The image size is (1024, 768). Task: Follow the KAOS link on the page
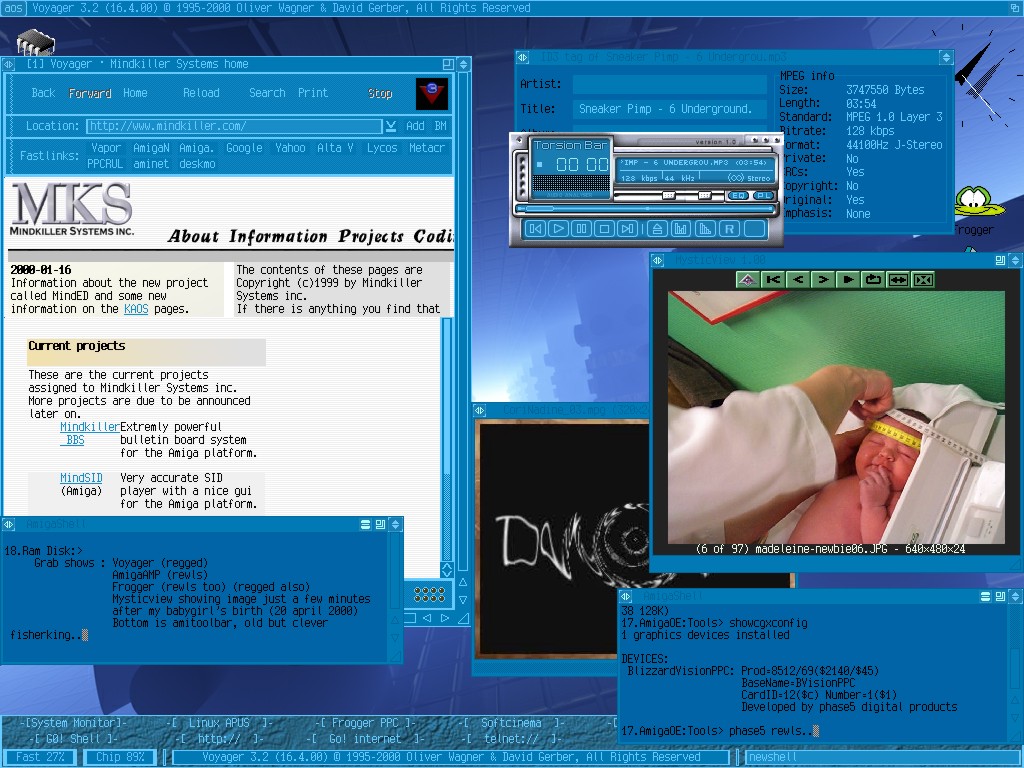click(x=136, y=309)
